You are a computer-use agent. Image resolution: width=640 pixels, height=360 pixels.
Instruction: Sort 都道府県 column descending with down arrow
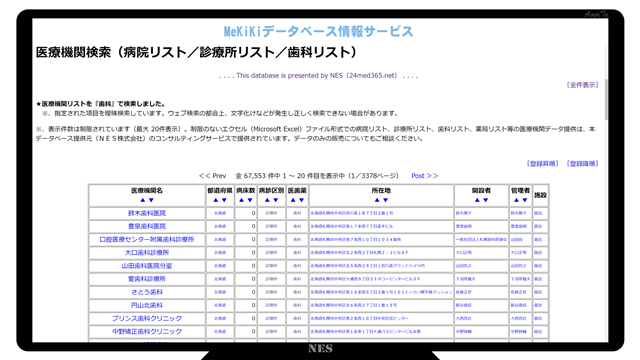tap(224, 200)
